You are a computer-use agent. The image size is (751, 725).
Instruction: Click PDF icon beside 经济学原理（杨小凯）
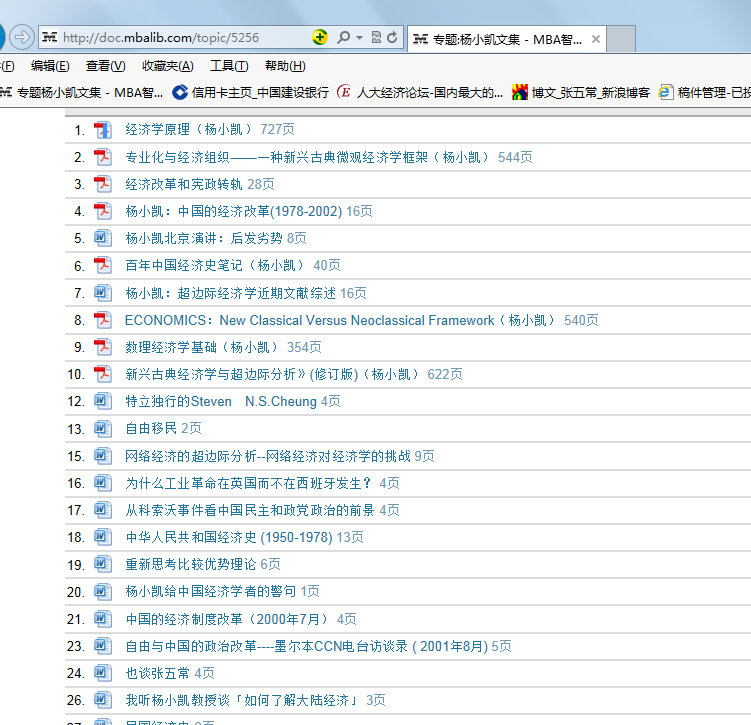(102, 130)
